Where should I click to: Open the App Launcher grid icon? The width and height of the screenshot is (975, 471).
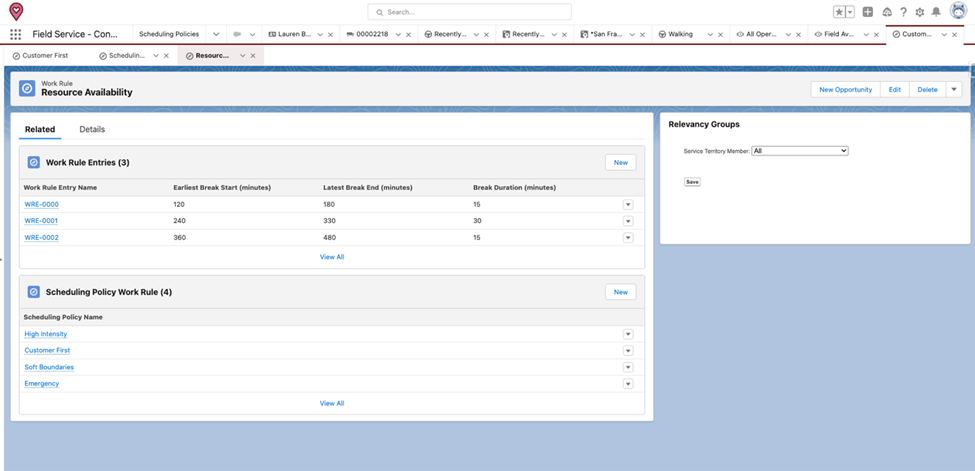(x=15, y=34)
